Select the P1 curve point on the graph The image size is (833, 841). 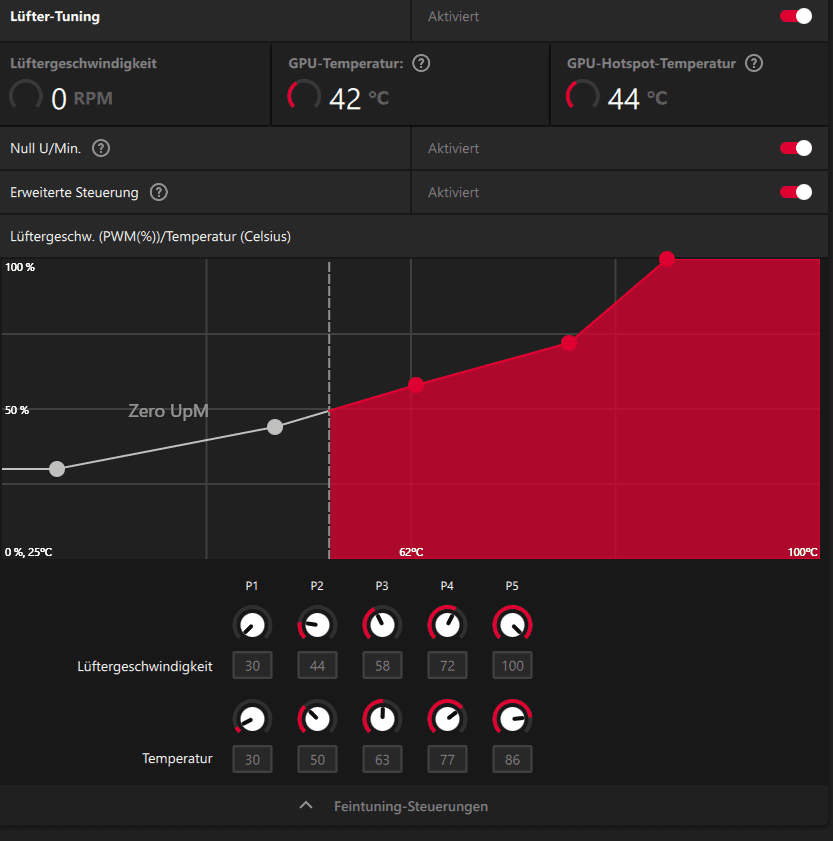coord(57,469)
